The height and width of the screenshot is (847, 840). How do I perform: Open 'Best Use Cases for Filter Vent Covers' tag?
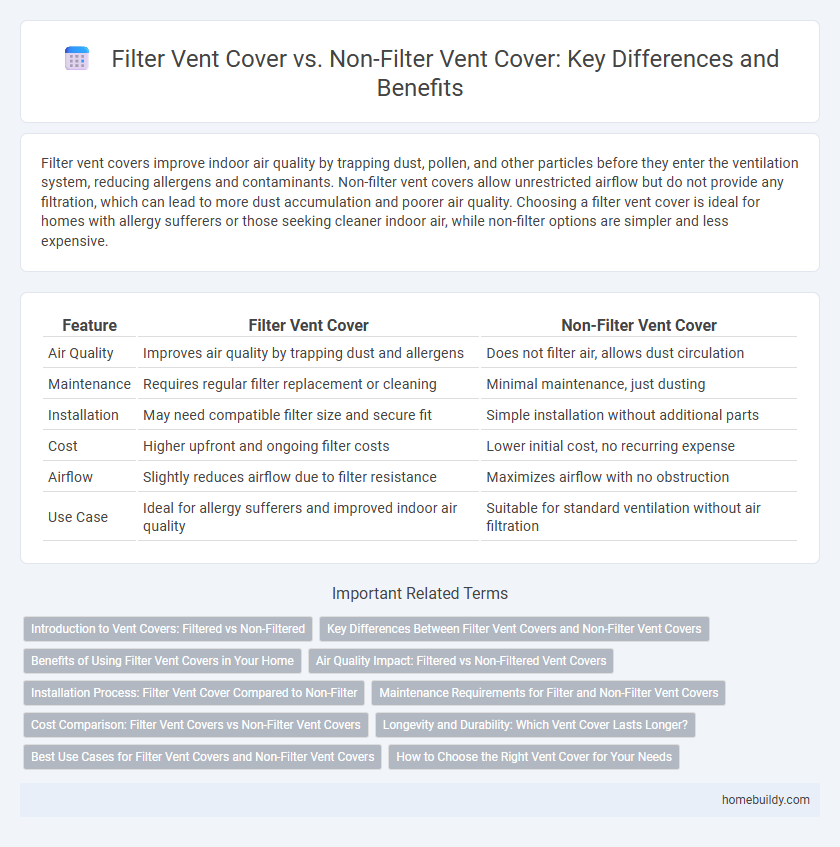(202, 757)
